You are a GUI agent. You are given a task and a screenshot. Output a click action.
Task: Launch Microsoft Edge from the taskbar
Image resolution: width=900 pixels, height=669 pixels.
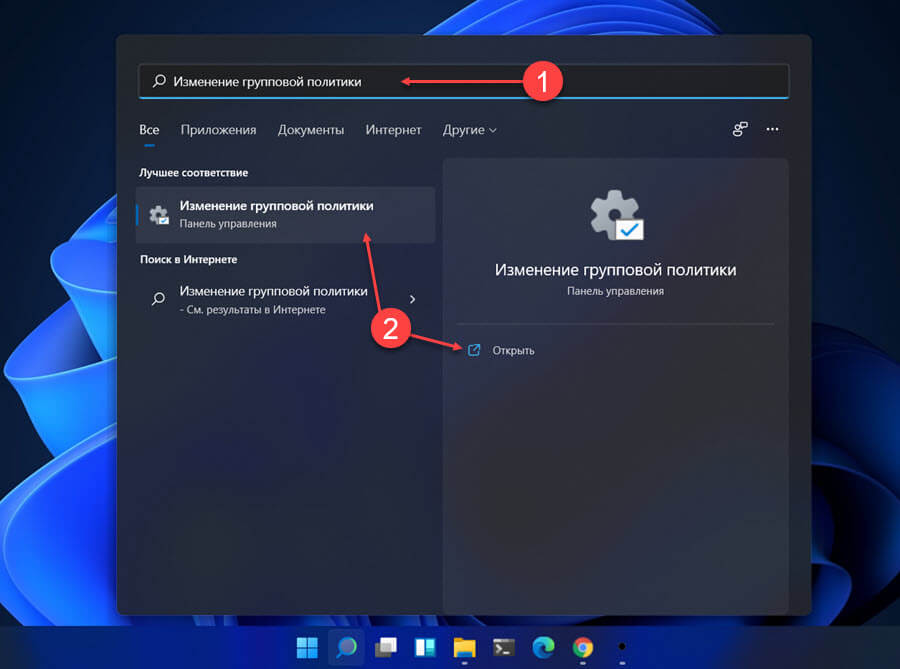543,648
